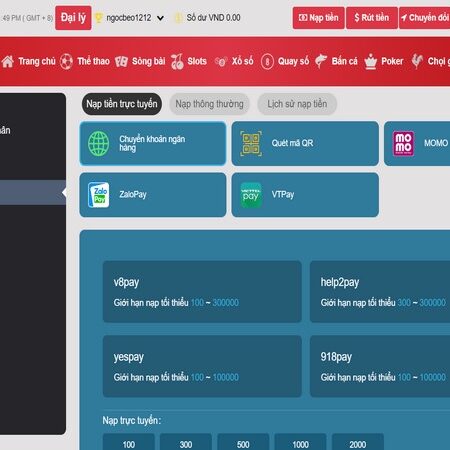Open the Thể thao menu item
Image resolution: width=450 pixels, height=450 pixels.
tap(85, 61)
